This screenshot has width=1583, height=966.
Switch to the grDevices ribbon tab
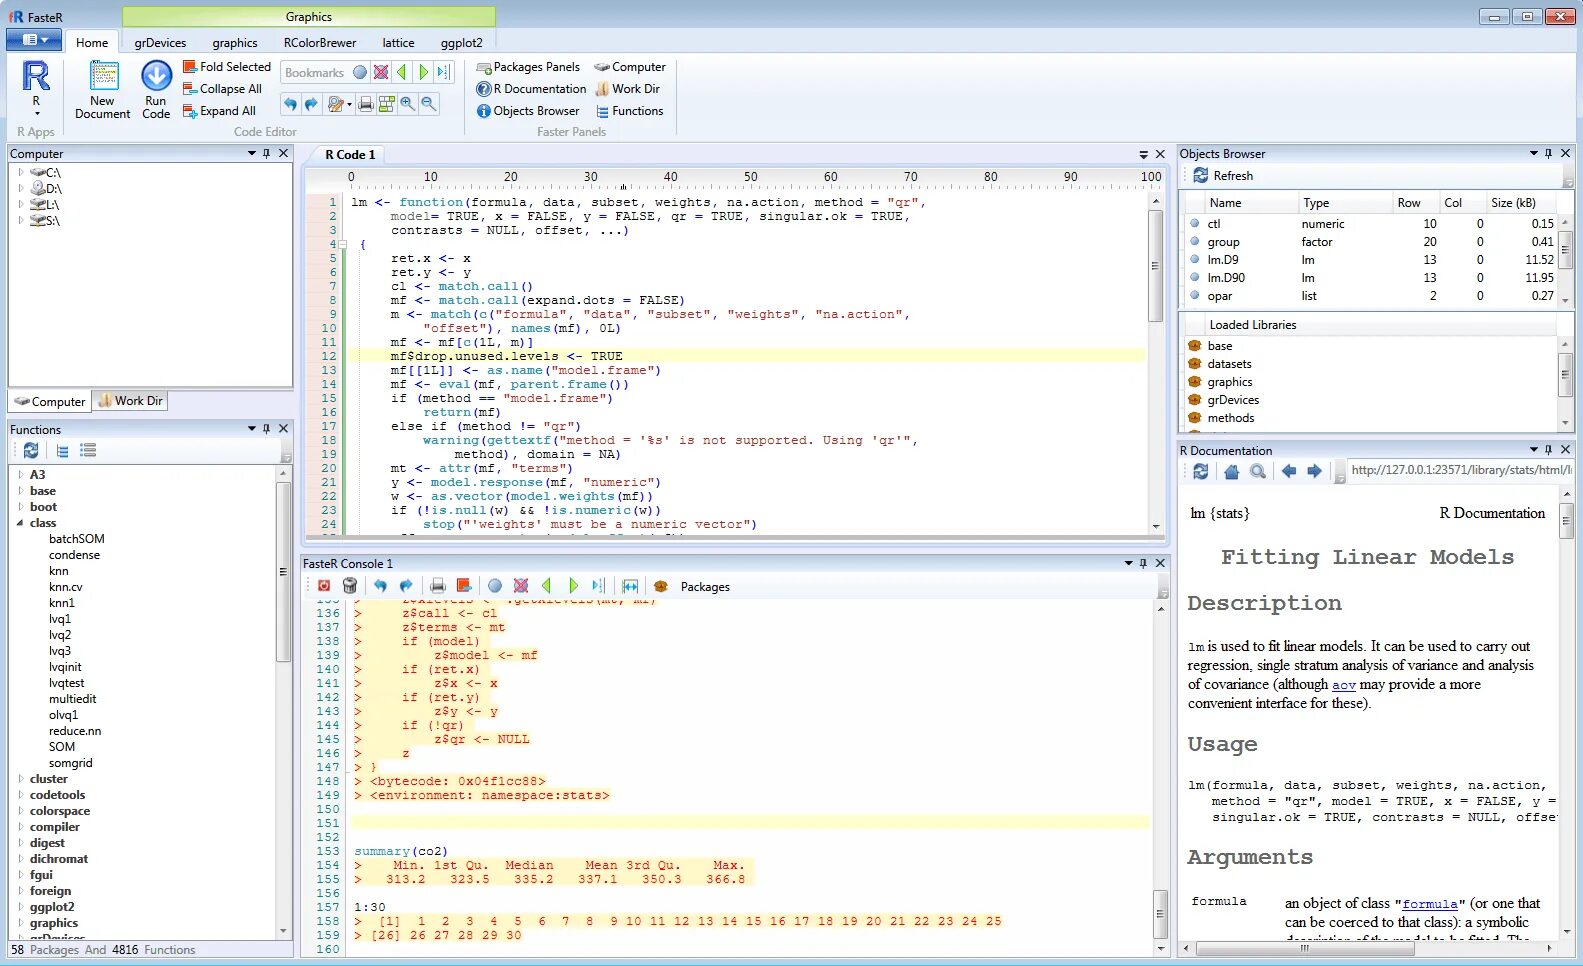(x=160, y=43)
